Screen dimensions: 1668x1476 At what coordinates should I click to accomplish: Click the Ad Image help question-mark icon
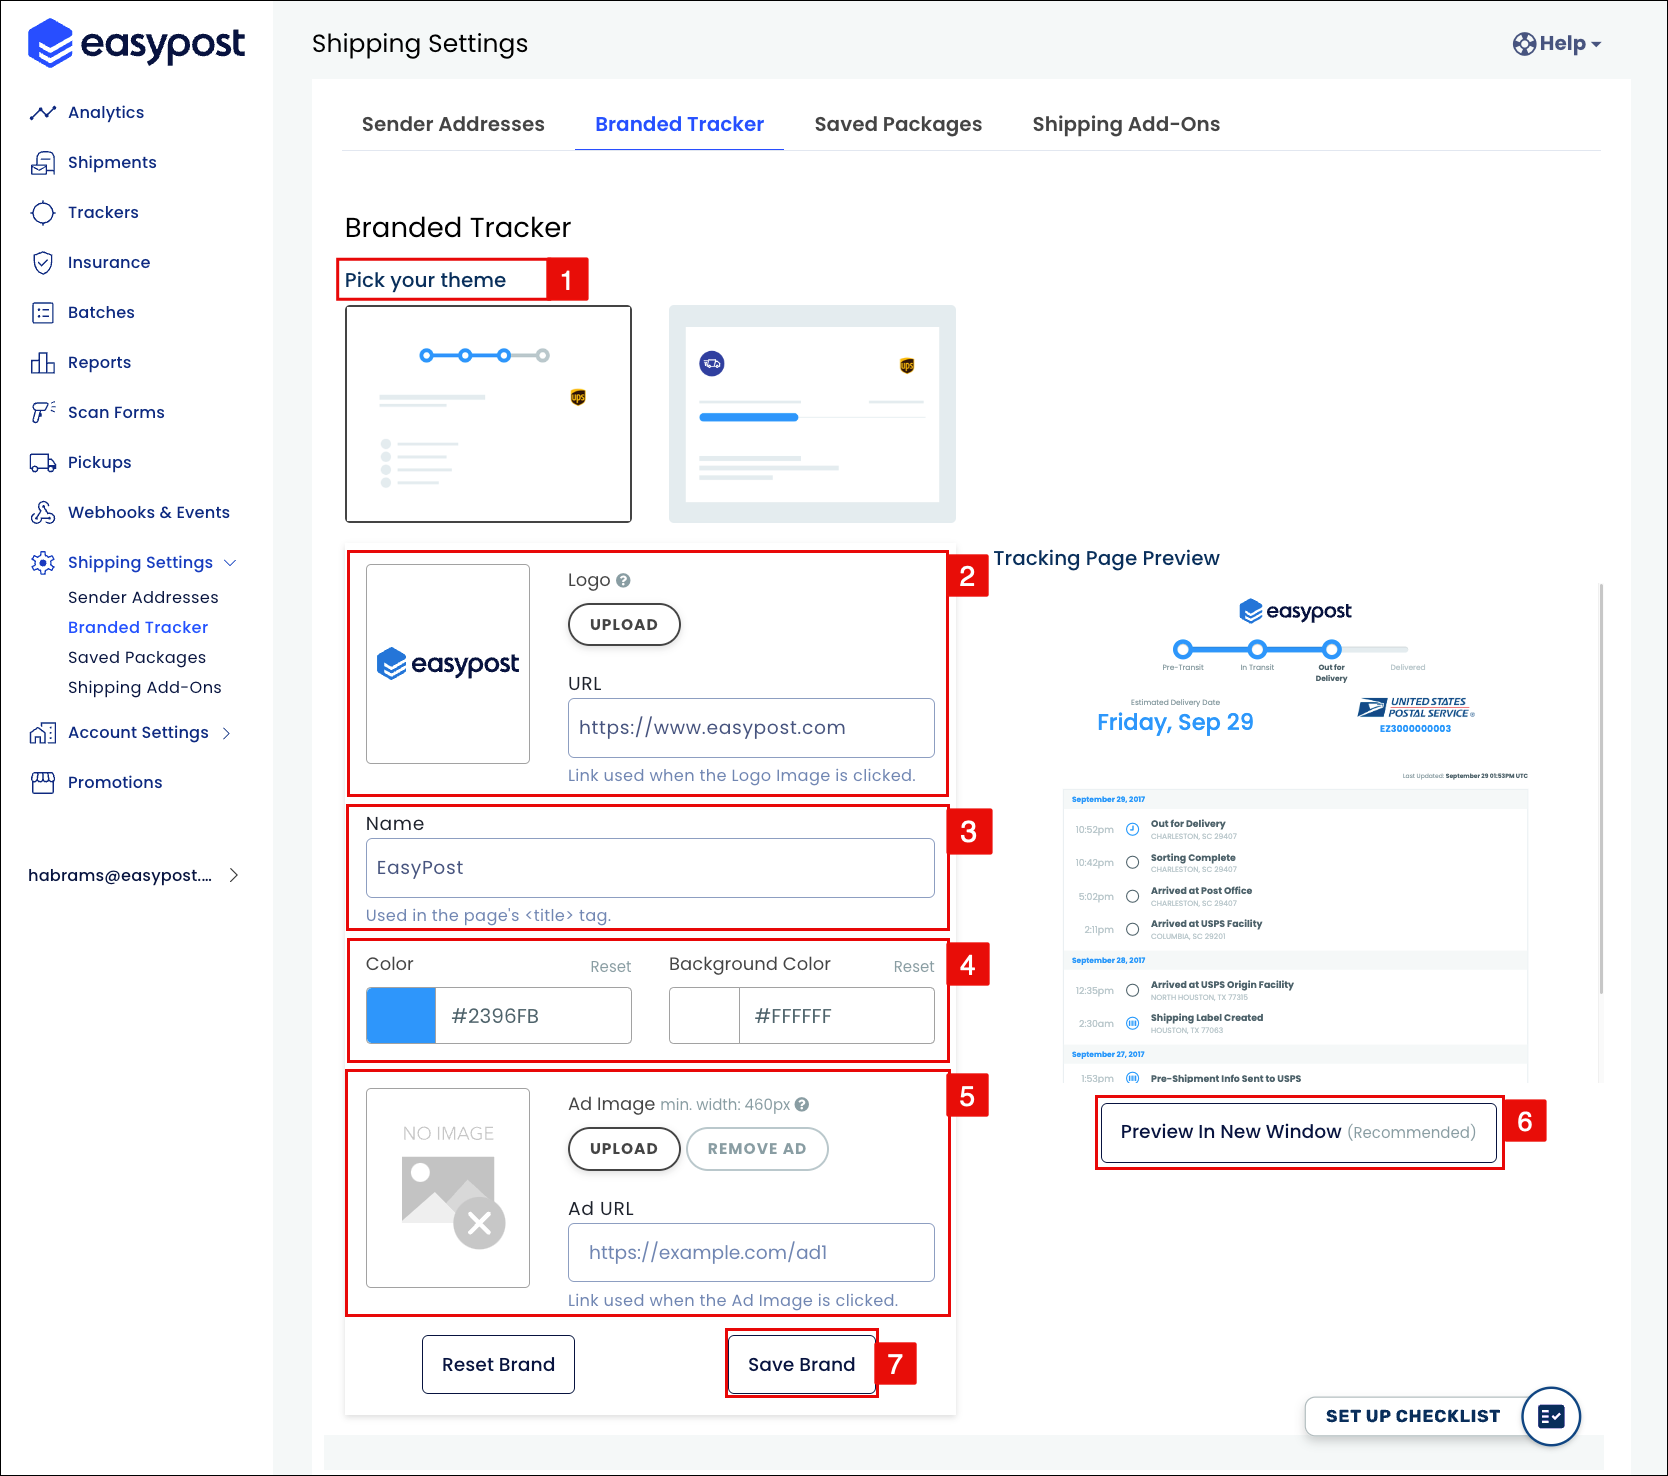point(802,1105)
